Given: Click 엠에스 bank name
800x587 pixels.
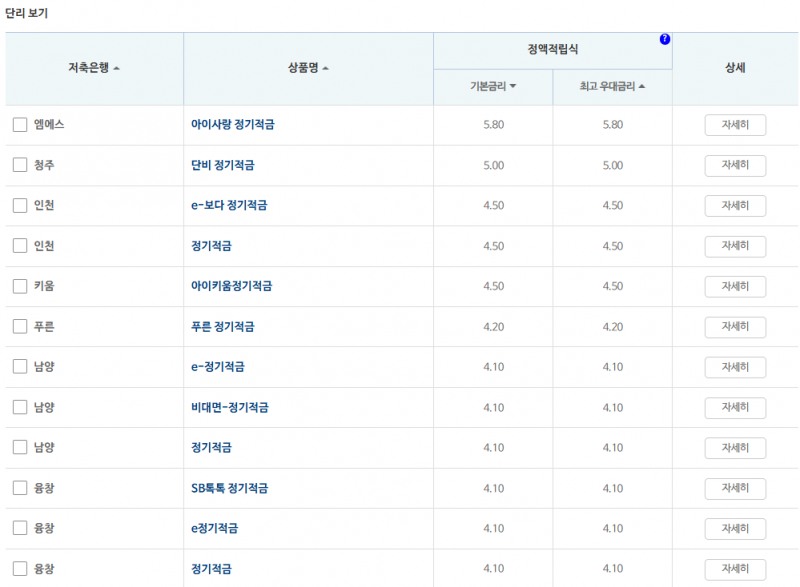Looking at the screenshot, I should point(49,124).
